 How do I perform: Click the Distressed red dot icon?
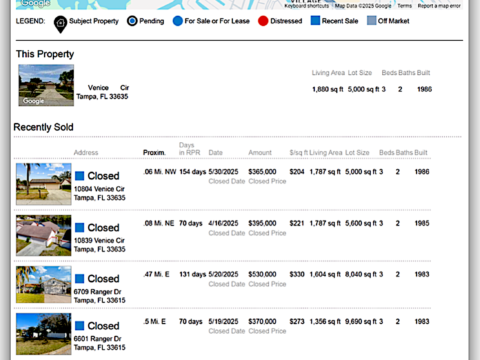pos(263,21)
